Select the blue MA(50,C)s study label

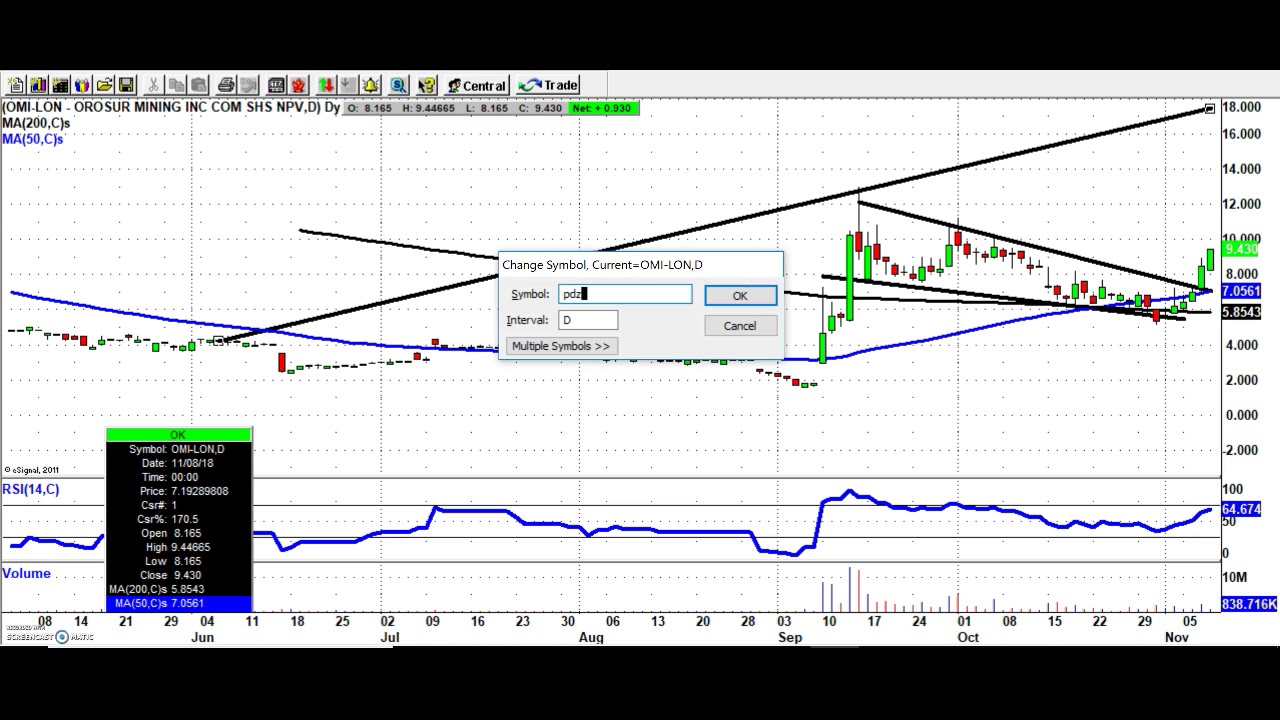pyautogui.click(x=32, y=139)
